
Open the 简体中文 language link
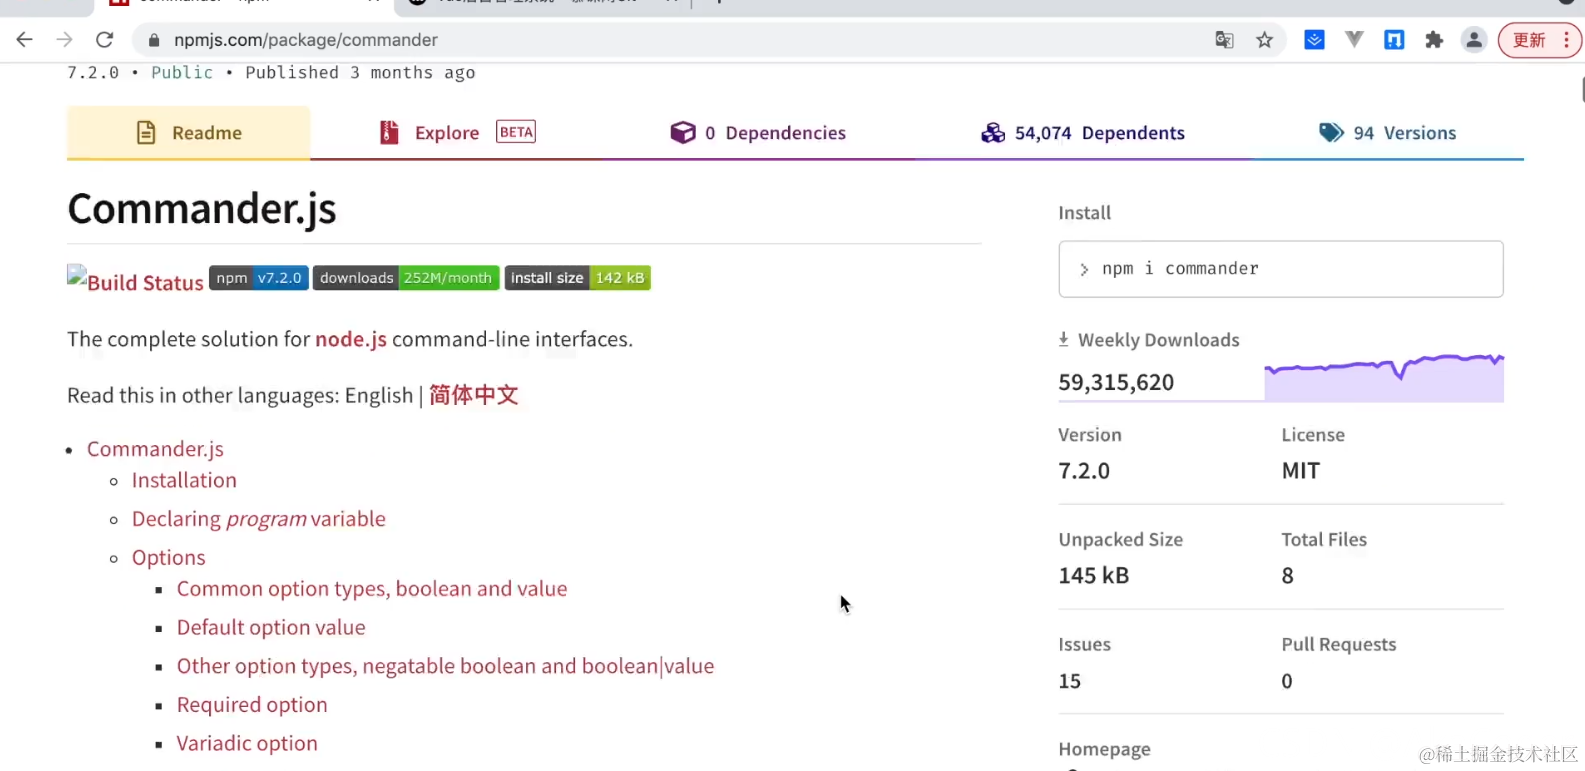pos(474,395)
